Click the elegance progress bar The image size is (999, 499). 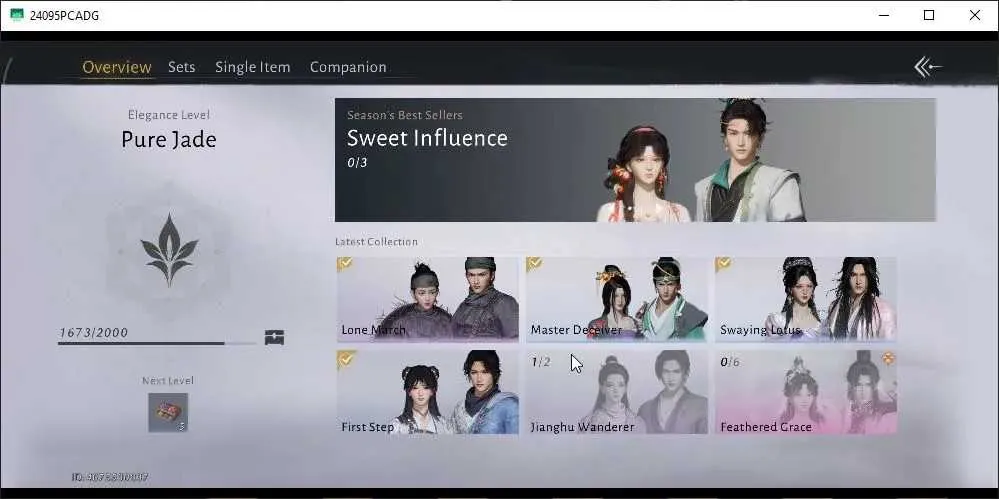tap(157, 344)
